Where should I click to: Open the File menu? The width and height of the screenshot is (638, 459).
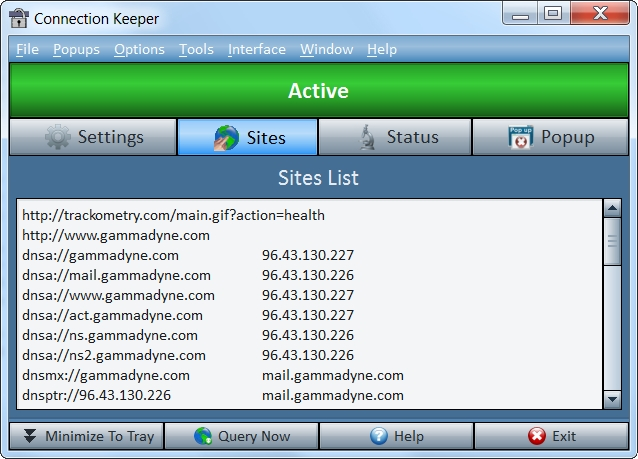point(27,49)
